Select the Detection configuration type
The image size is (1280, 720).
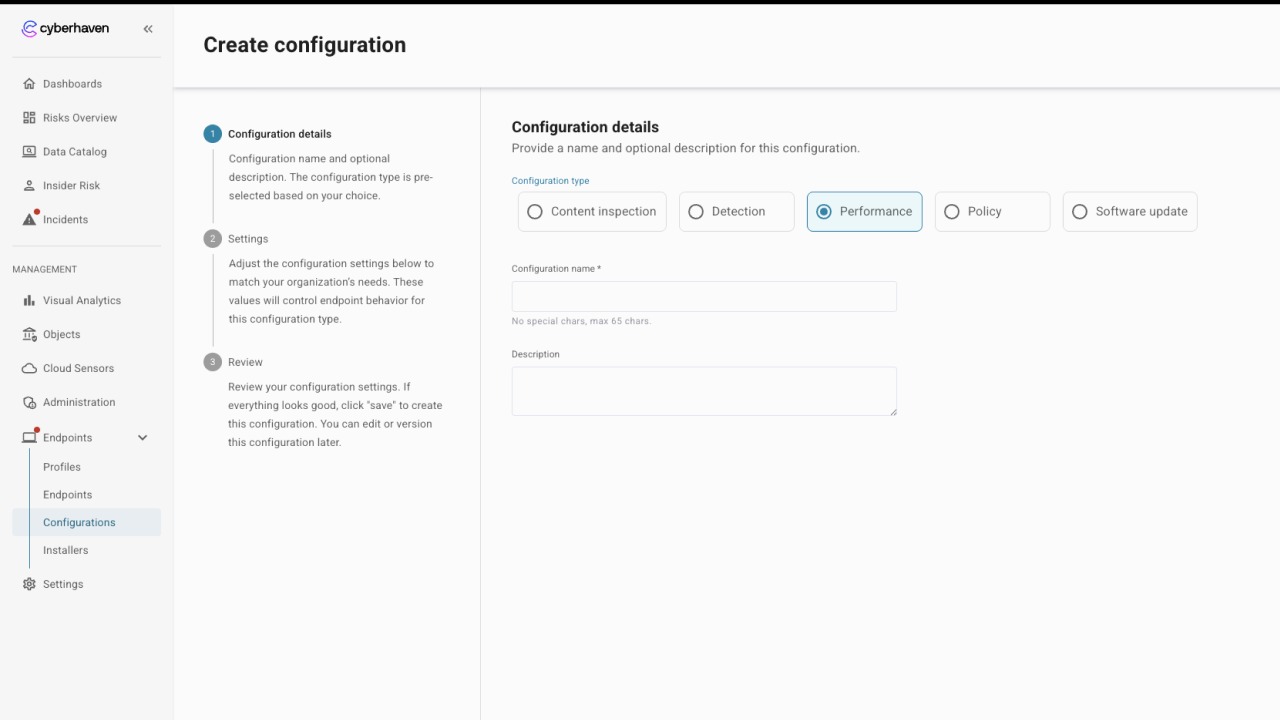coord(696,212)
